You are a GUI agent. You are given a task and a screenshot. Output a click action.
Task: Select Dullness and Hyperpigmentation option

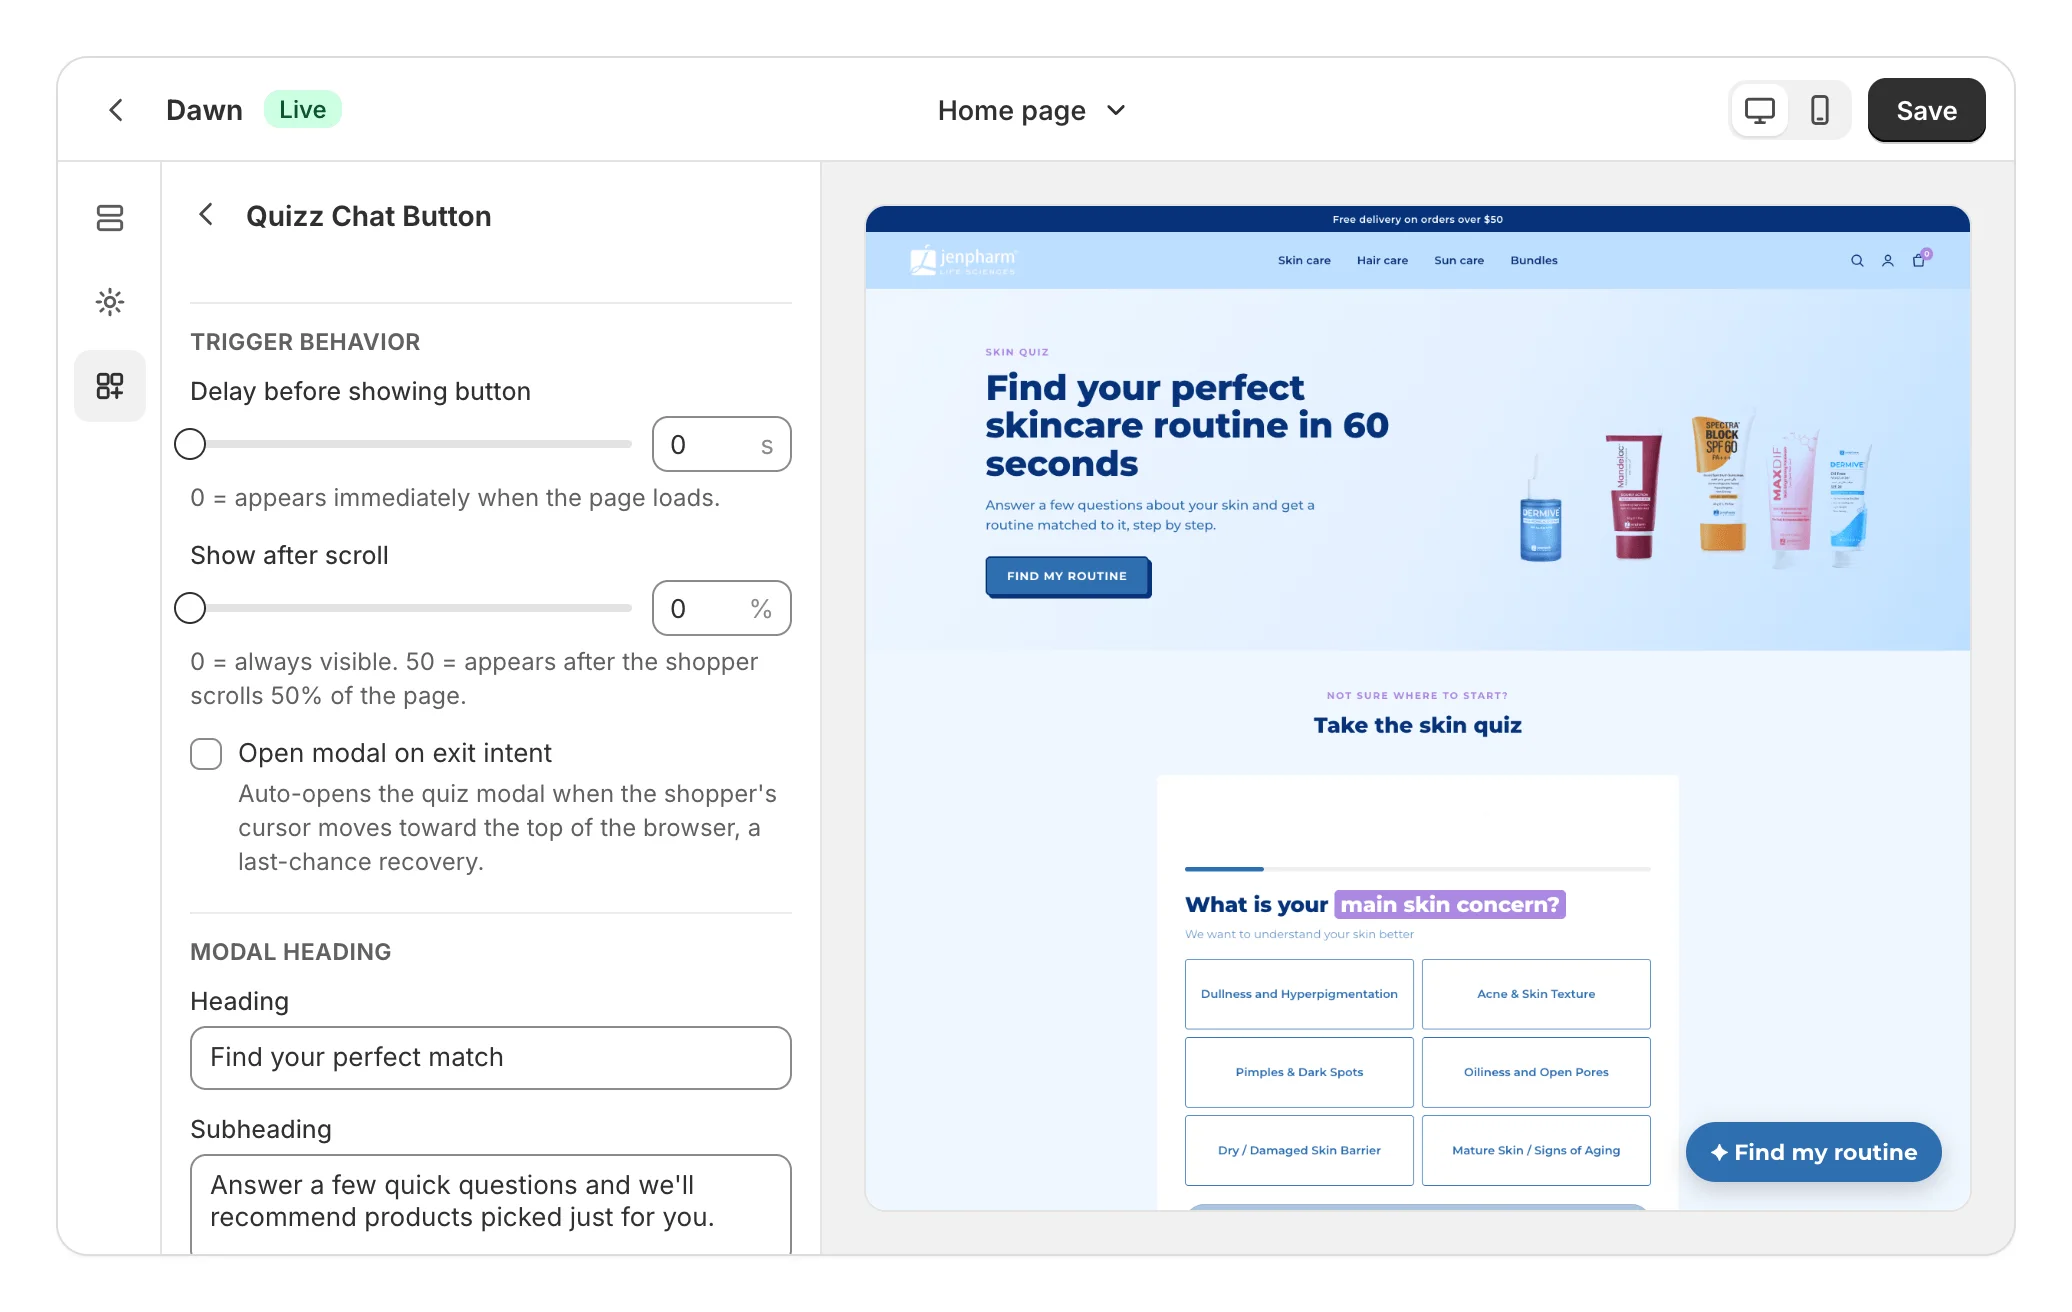(x=1299, y=994)
